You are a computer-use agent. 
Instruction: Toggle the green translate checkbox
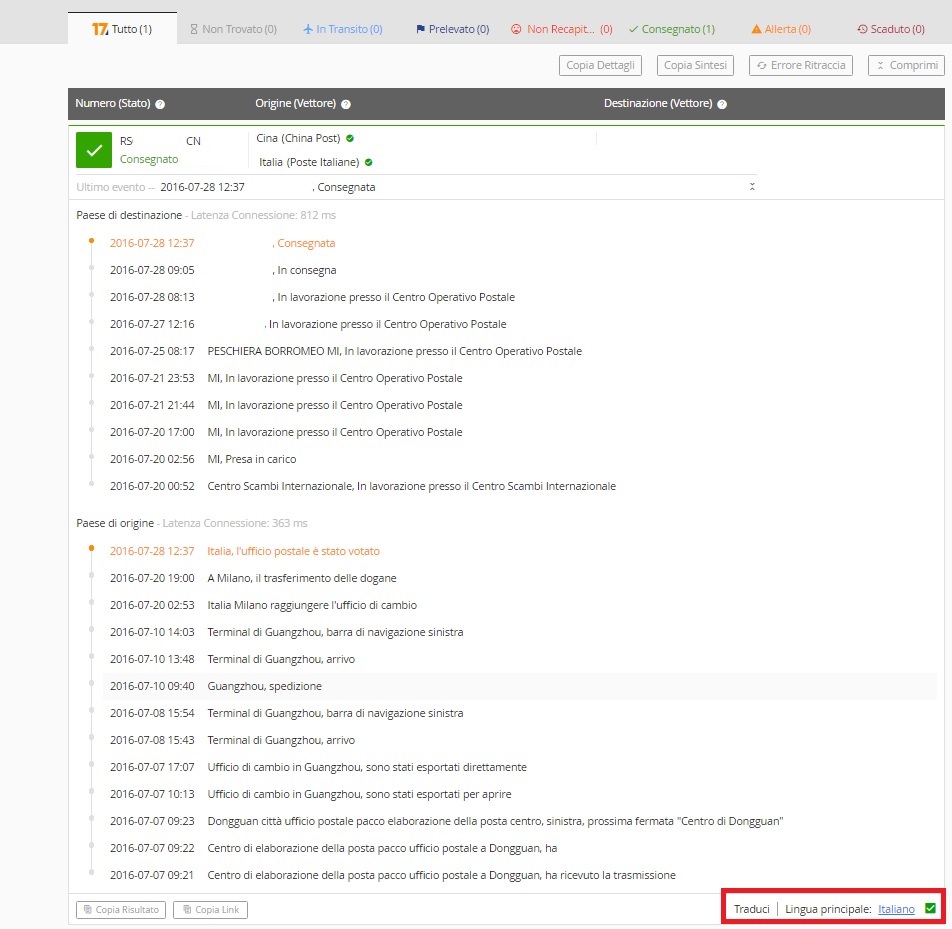click(x=930, y=908)
